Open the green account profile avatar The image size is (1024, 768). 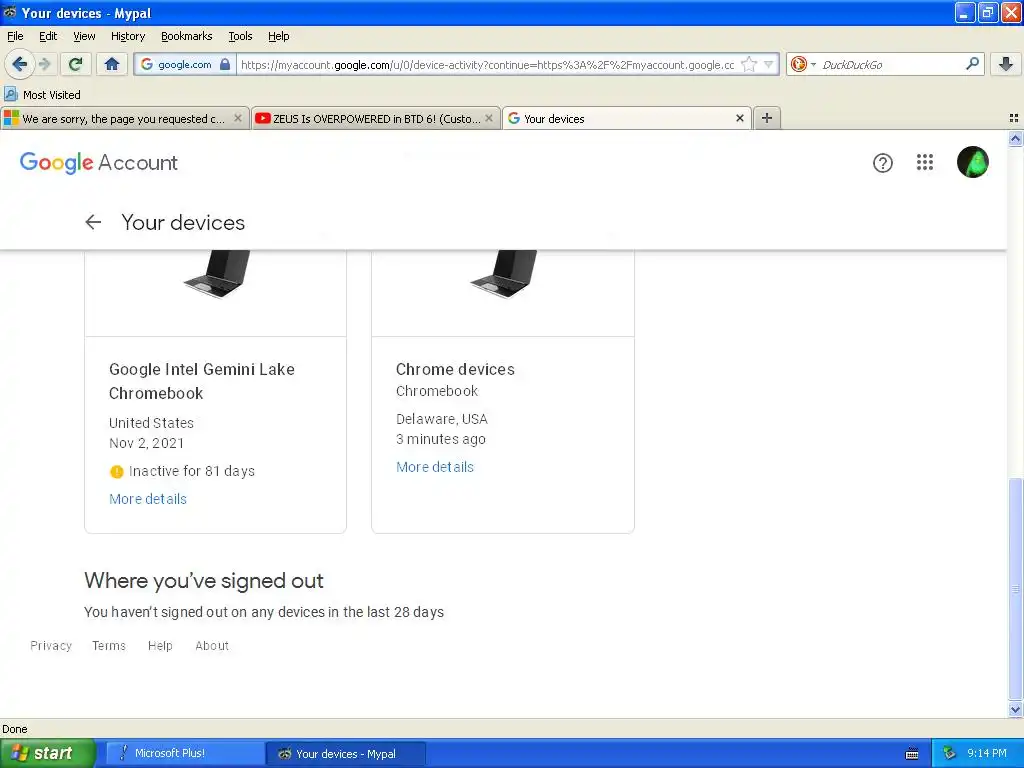(972, 162)
